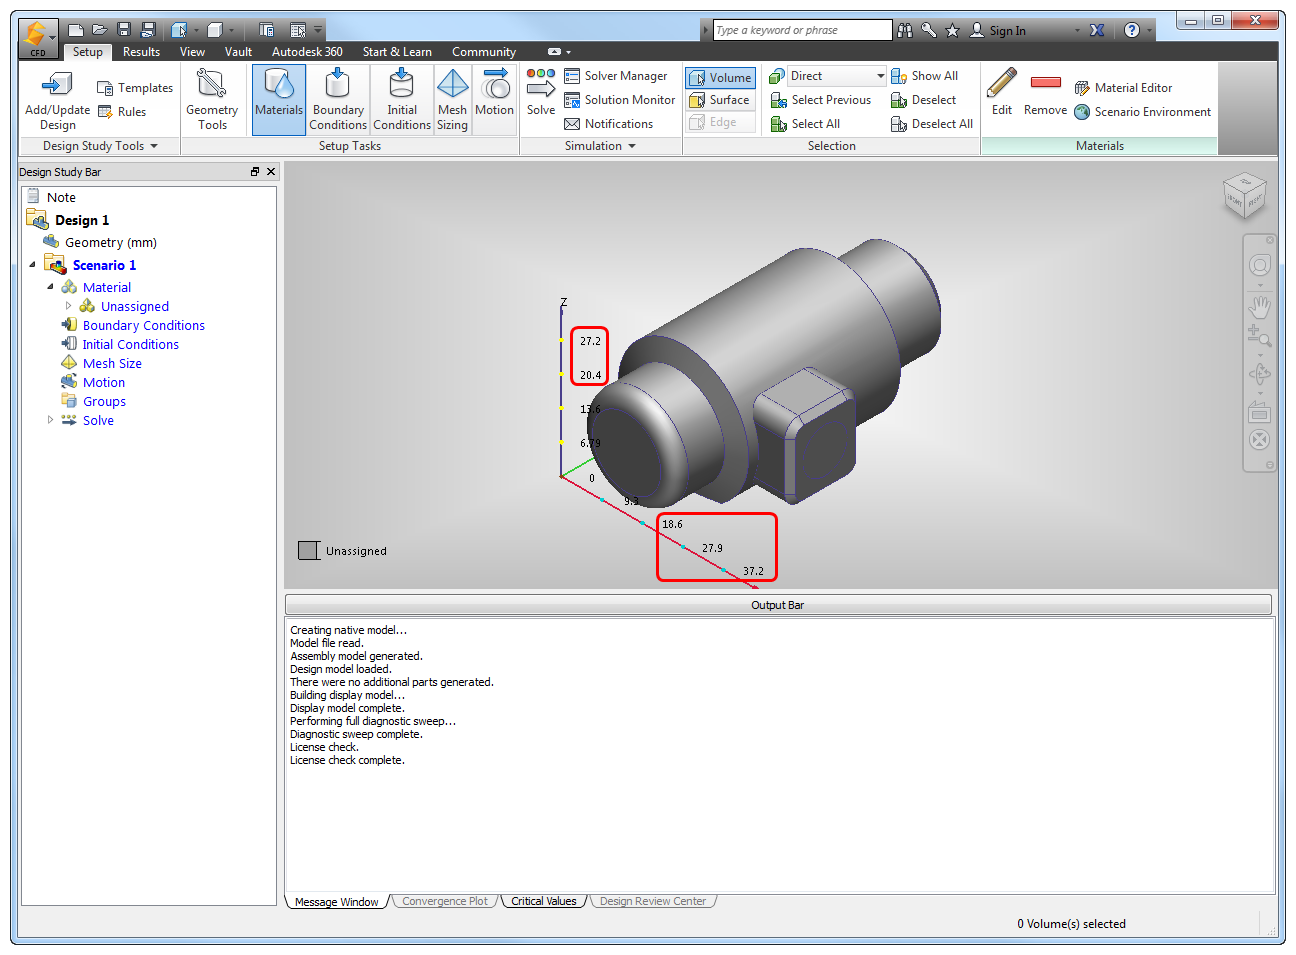The height and width of the screenshot is (955, 1296).
Task: Click Select All in Selection panel
Action: 805,124
